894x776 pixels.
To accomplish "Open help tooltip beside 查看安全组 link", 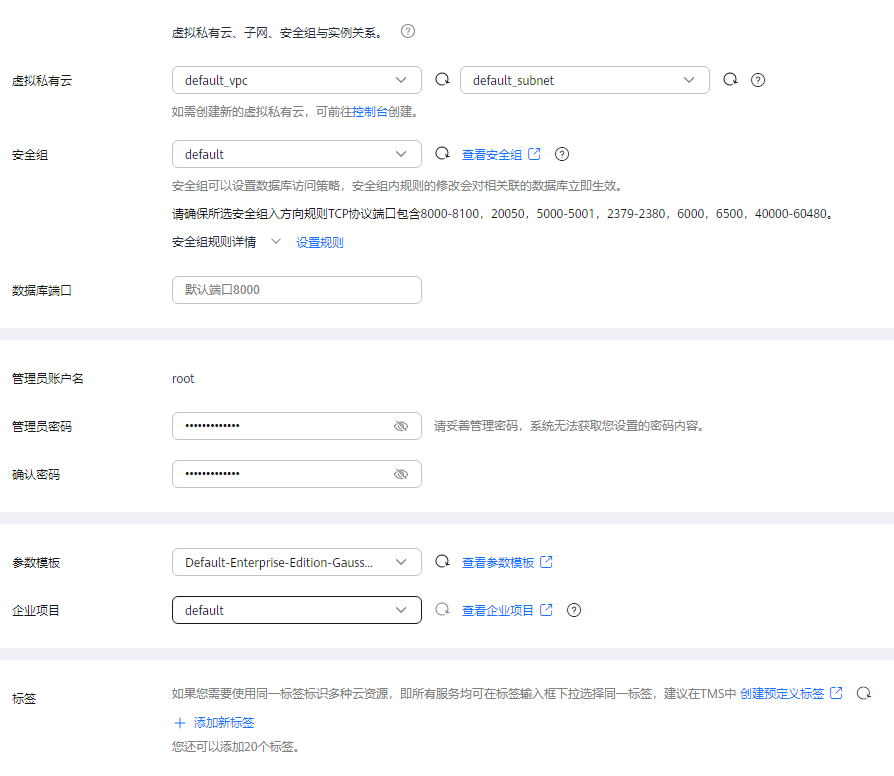I will click(x=561, y=154).
